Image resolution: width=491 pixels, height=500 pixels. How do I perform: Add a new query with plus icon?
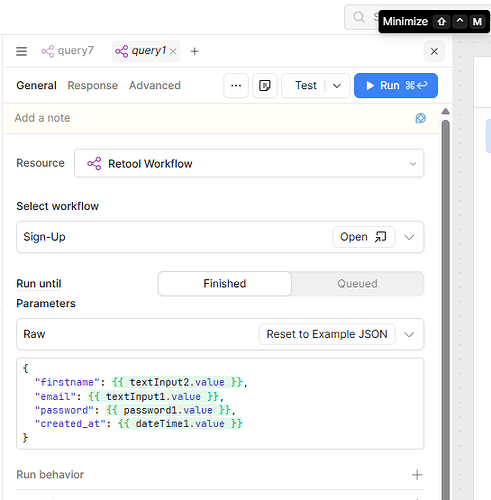pos(194,51)
